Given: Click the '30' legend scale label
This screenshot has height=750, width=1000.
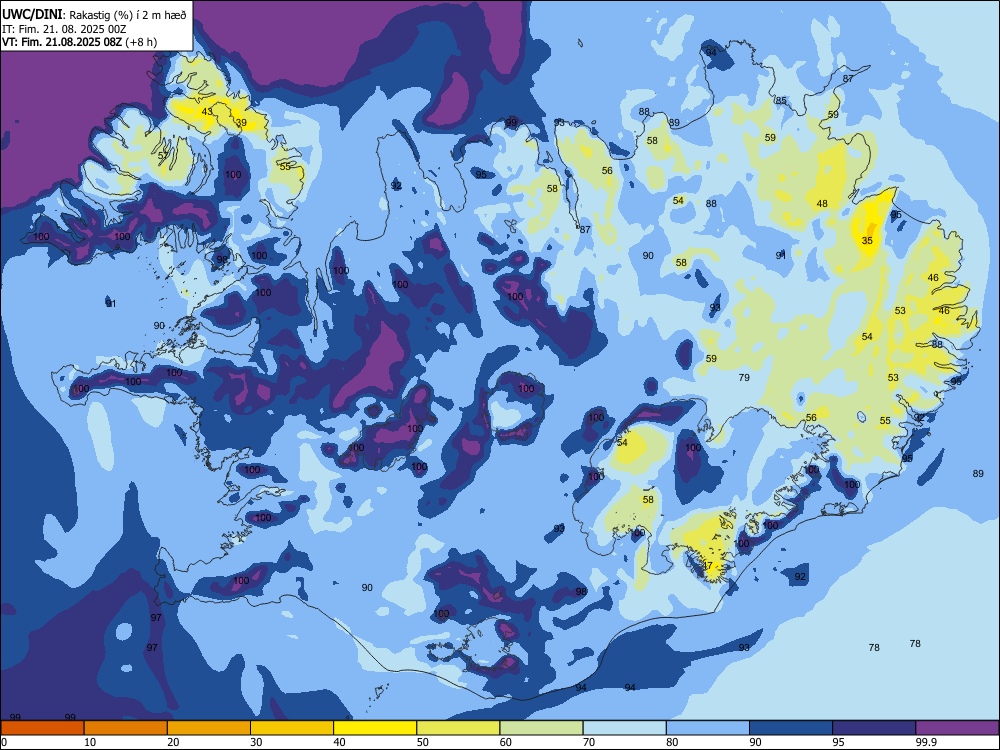Looking at the screenshot, I should tap(256, 742).
